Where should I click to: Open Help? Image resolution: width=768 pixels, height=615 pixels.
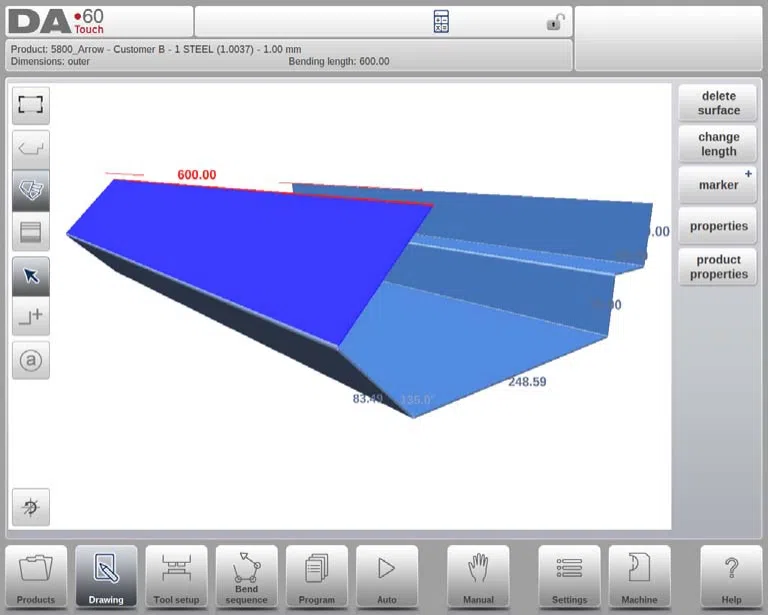(731, 577)
